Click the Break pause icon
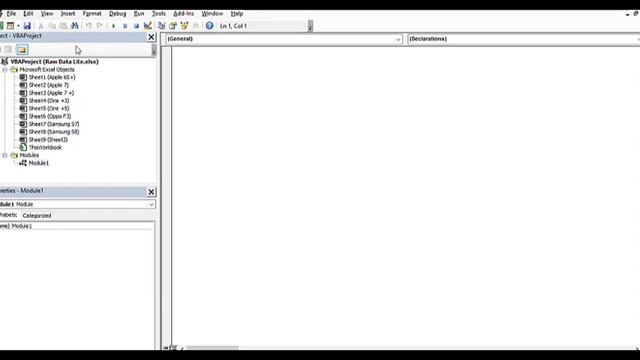Screen dimensions: 640x360 pyautogui.click(x=125, y=26)
